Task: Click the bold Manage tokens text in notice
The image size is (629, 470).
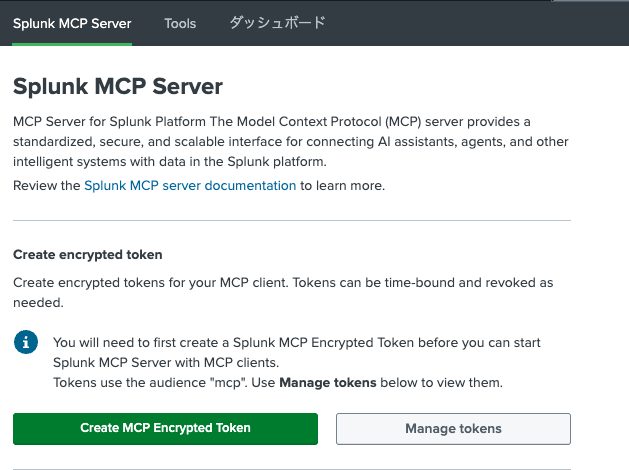Action: click(328, 383)
